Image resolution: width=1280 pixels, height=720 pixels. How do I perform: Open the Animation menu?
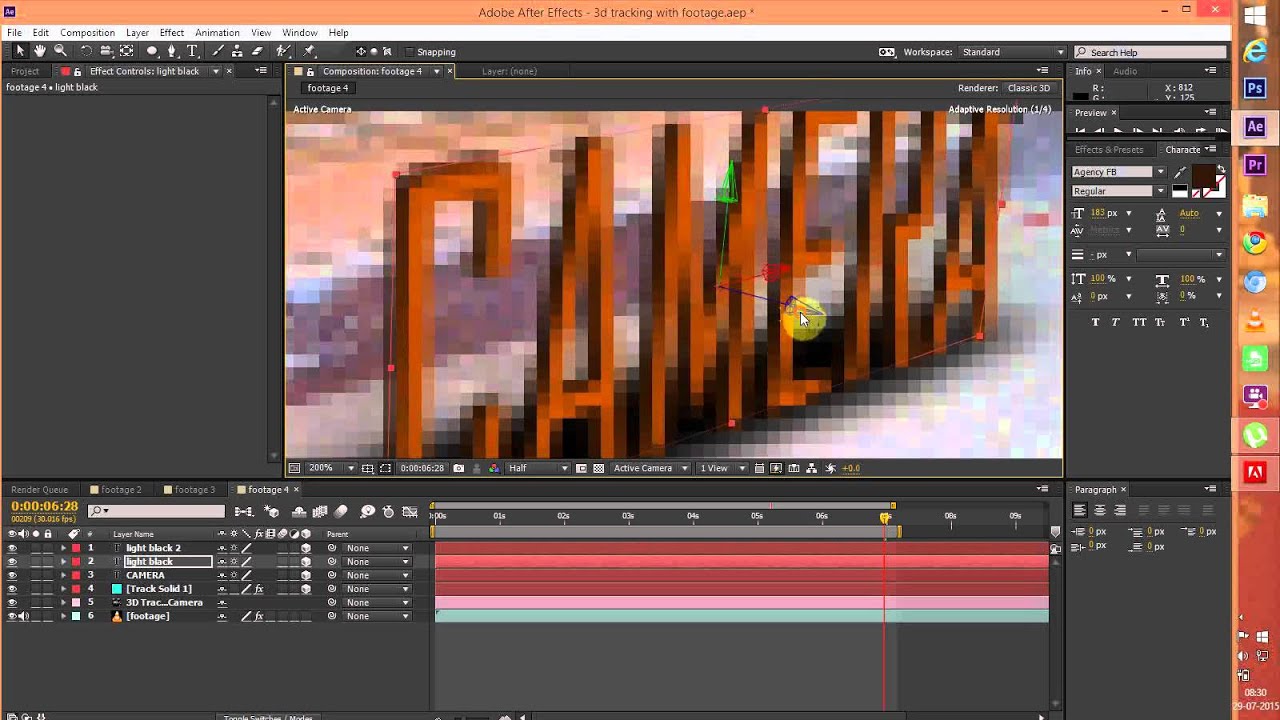tap(217, 33)
